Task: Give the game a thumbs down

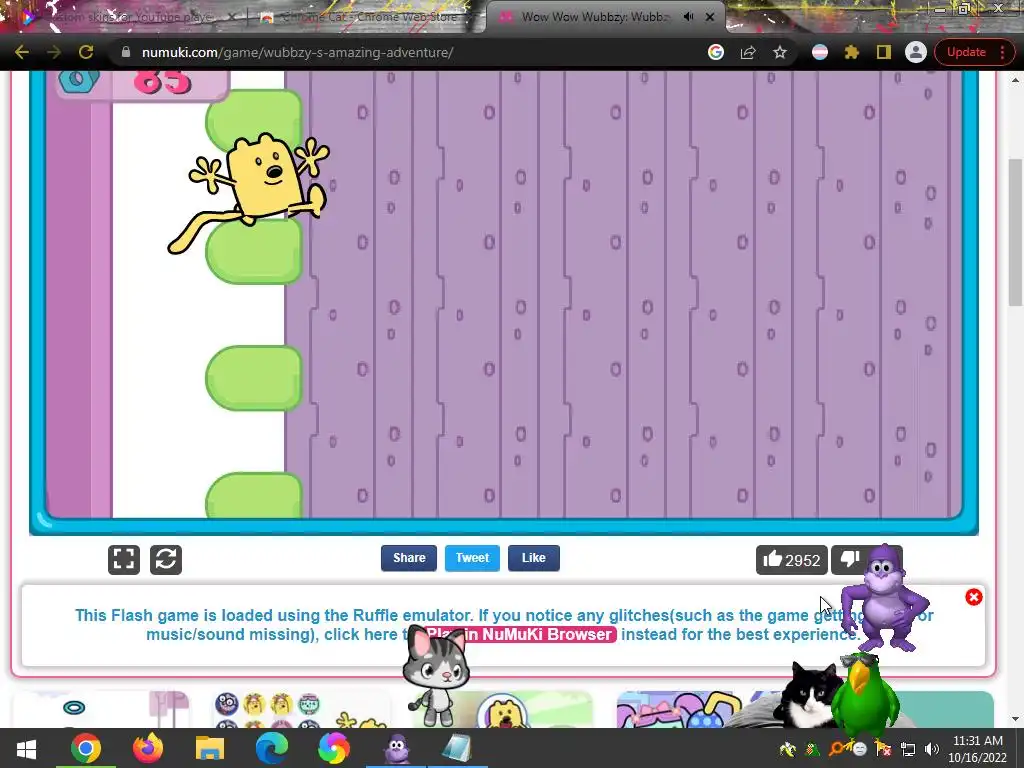Action: [x=849, y=560]
